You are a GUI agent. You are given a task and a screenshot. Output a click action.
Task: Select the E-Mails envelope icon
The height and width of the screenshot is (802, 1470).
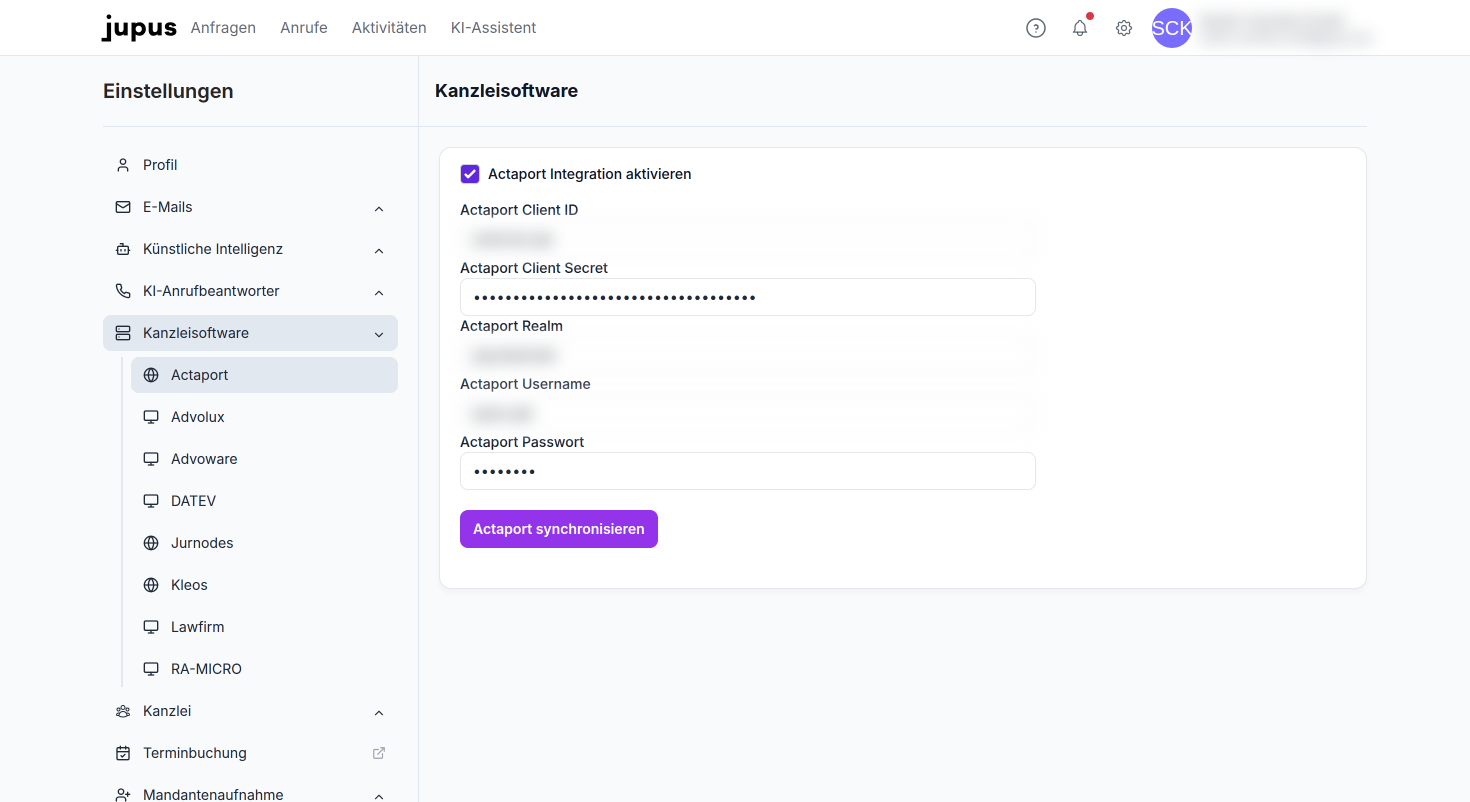123,207
